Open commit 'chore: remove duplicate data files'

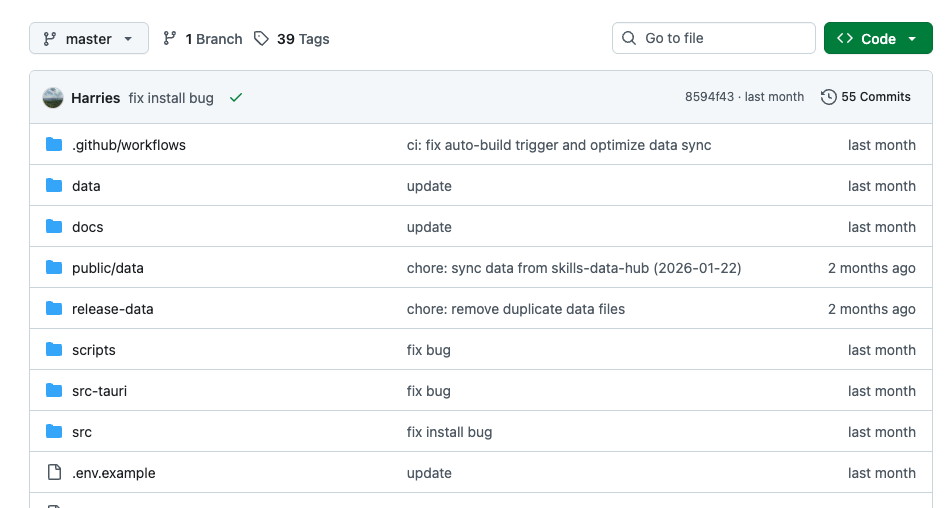516,309
